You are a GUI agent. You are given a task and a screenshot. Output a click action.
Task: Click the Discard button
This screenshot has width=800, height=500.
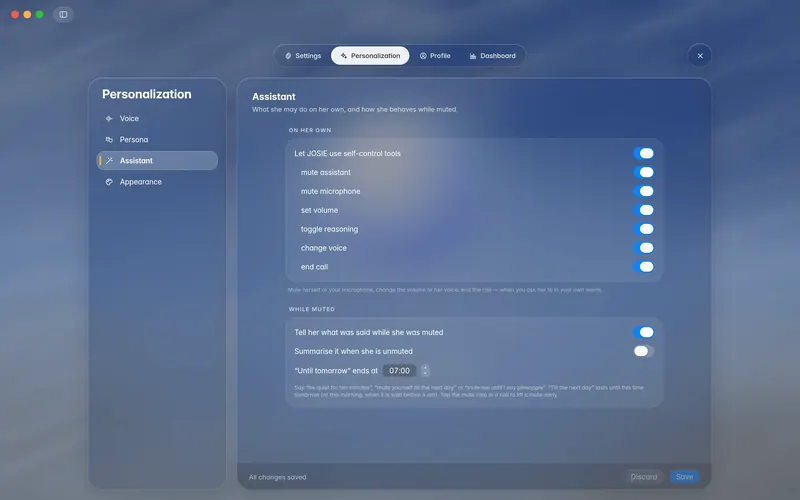(644, 477)
